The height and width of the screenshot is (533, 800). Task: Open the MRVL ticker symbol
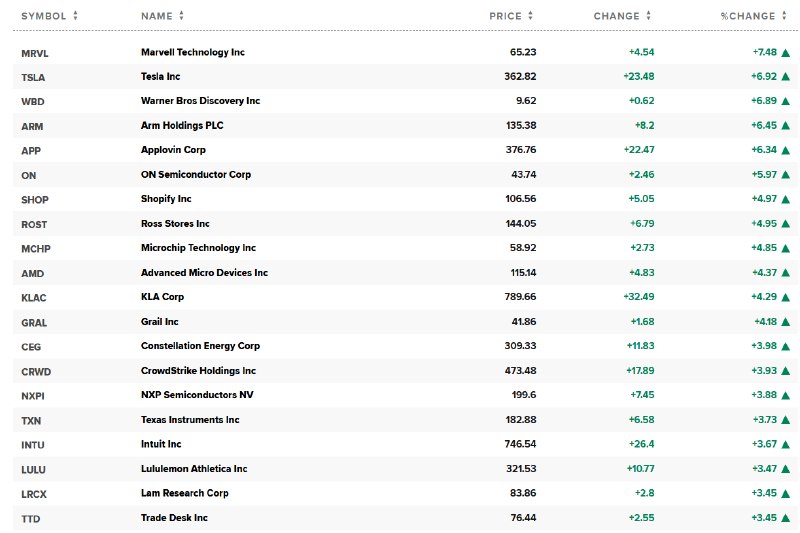tap(35, 54)
